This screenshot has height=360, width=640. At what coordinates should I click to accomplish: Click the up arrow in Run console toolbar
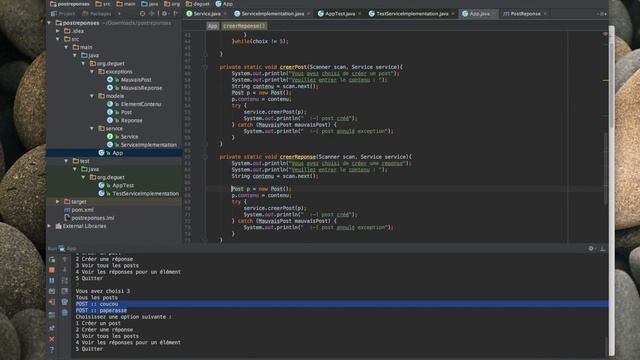(64, 260)
